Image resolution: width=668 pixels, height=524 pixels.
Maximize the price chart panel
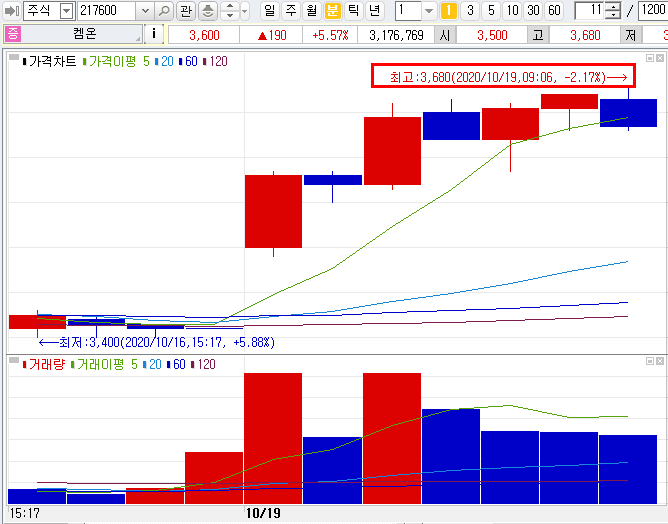[650, 58]
